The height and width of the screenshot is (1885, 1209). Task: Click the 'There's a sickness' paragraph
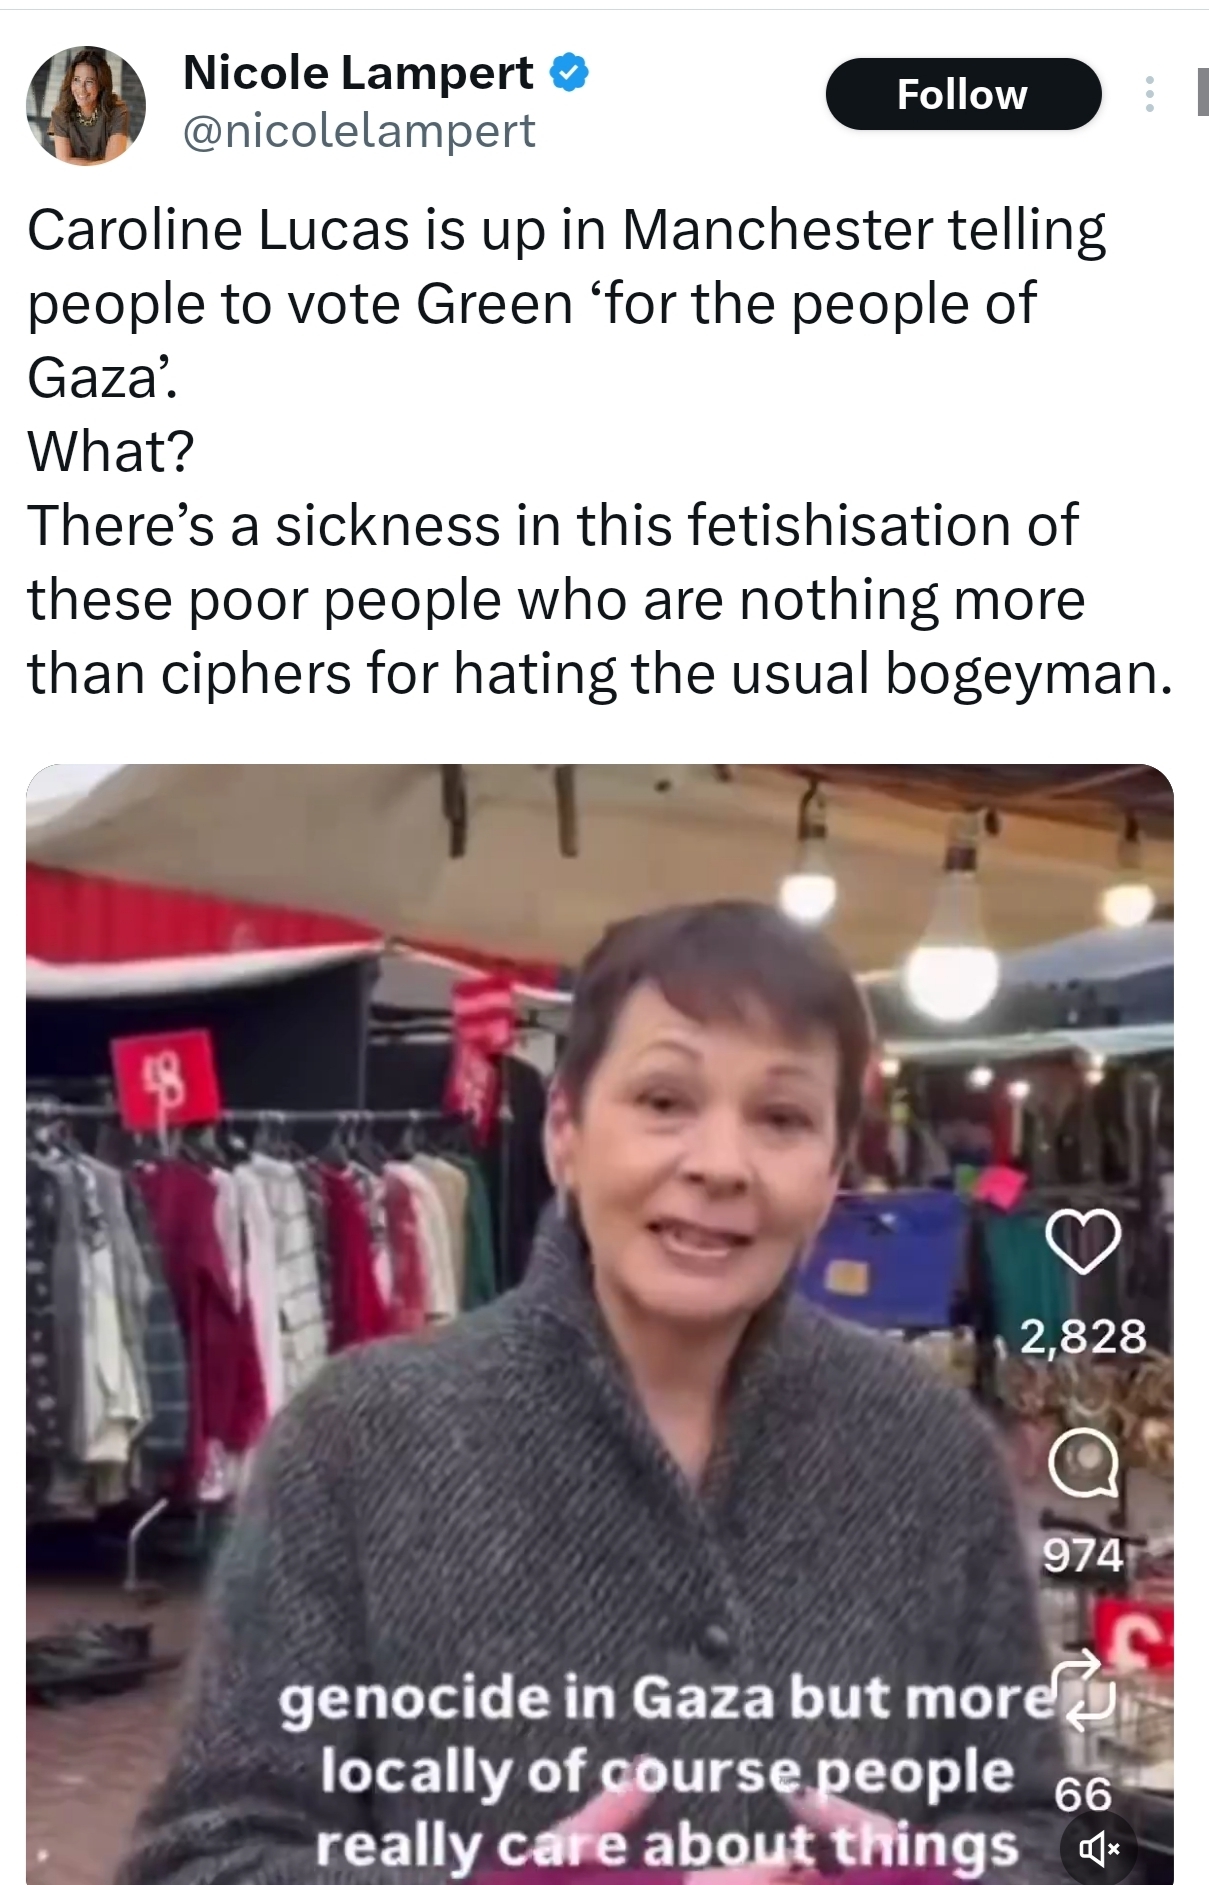(599, 599)
